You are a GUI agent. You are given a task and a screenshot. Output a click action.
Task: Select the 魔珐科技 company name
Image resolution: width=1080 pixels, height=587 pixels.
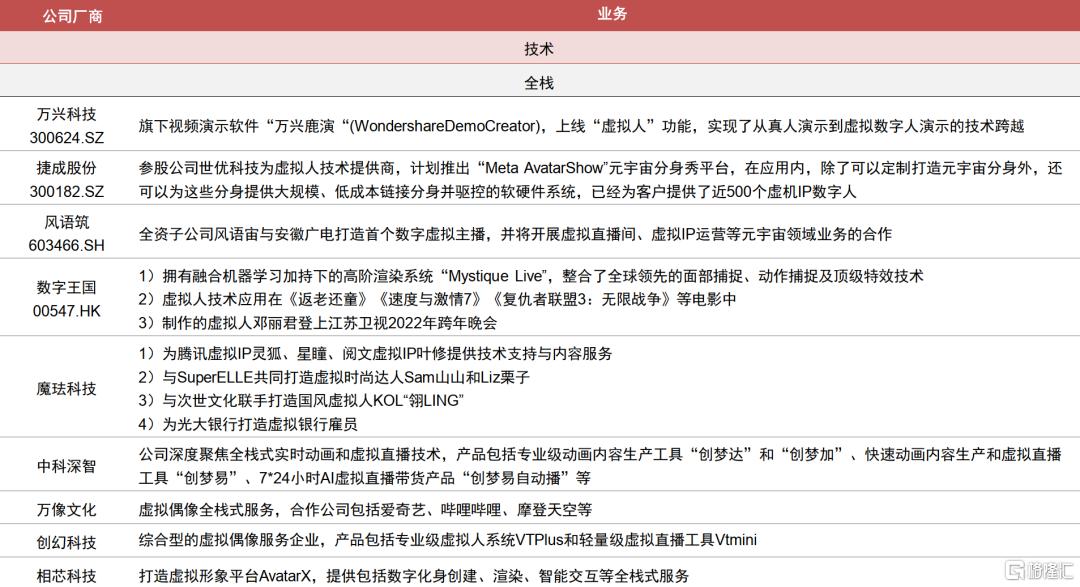coord(67,388)
